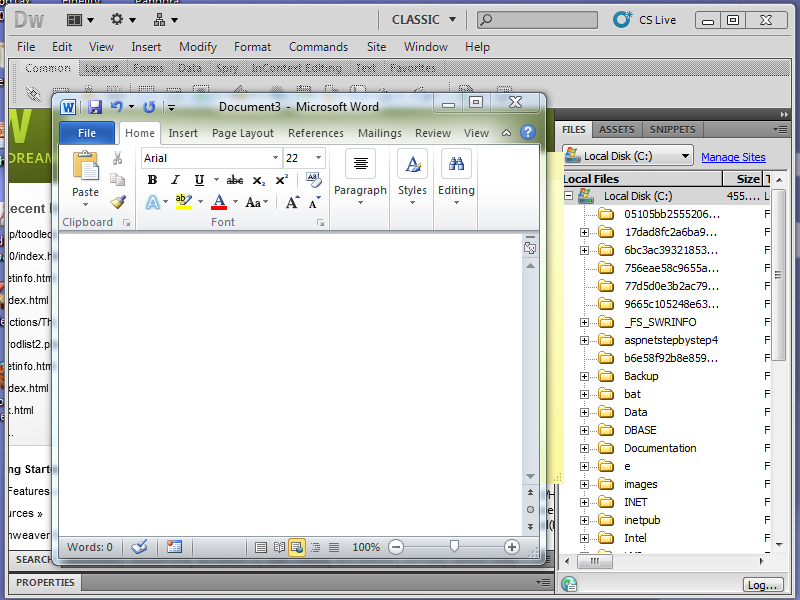The image size is (800, 600).
Task: Click the Clear Formatting icon
Action: tap(314, 180)
